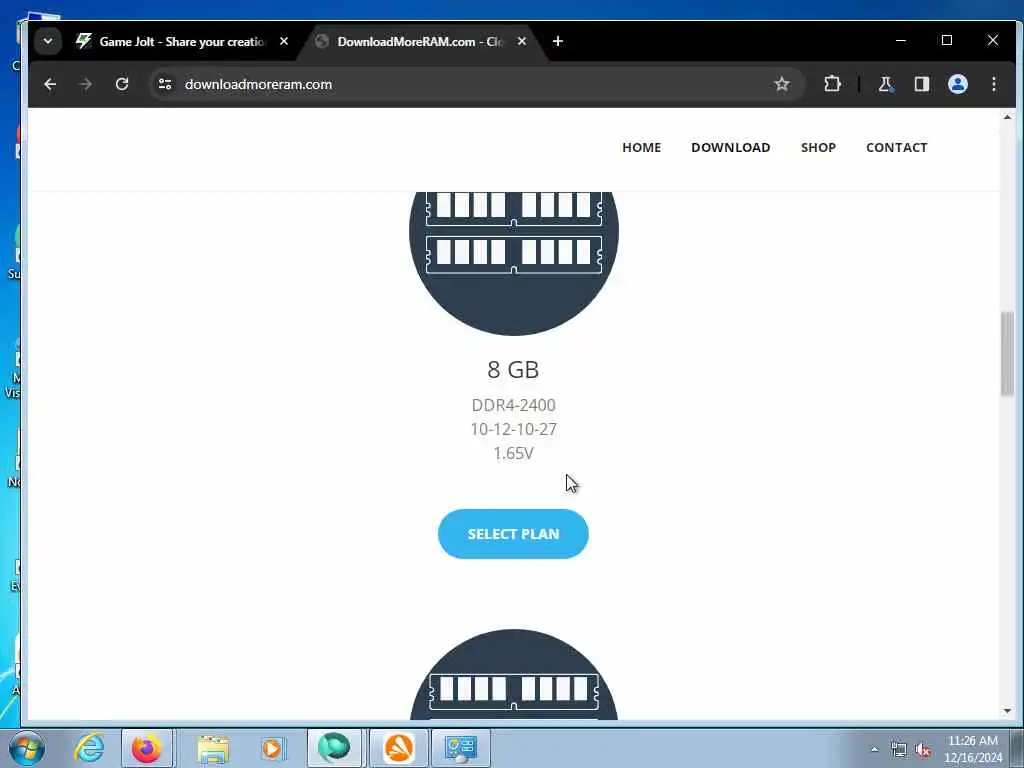This screenshot has width=1024, height=768.
Task: Click the 1.65V voltage text
Action: pyautogui.click(x=513, y=453)
